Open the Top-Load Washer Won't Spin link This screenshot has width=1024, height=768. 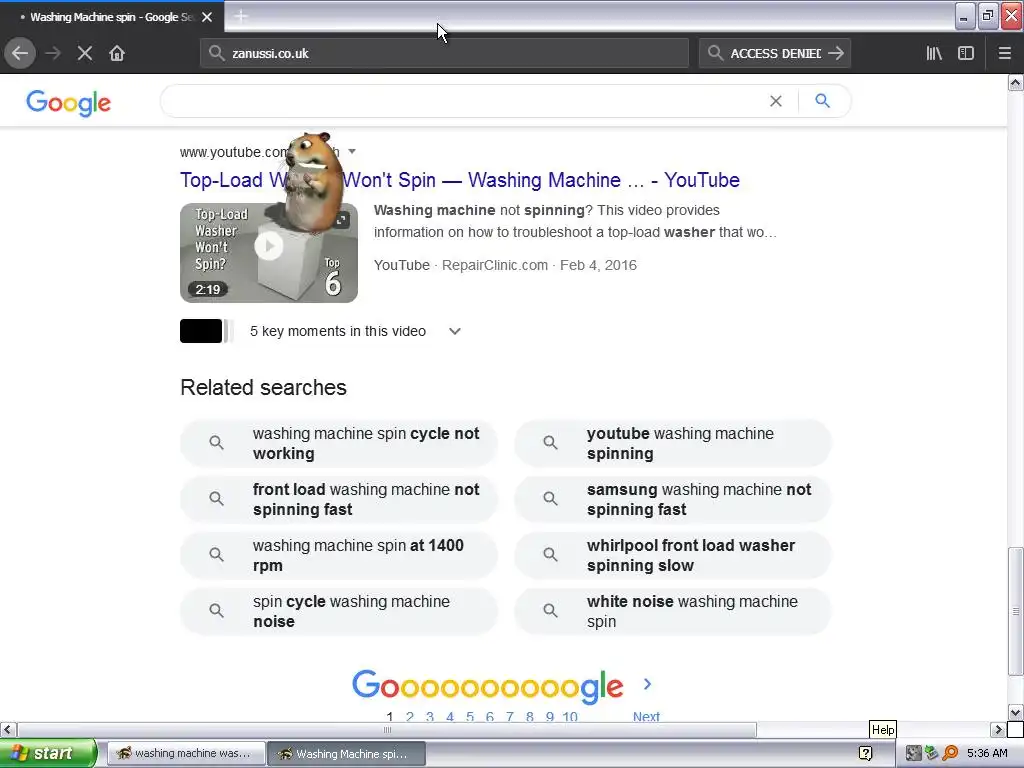[x=460, y=180]
